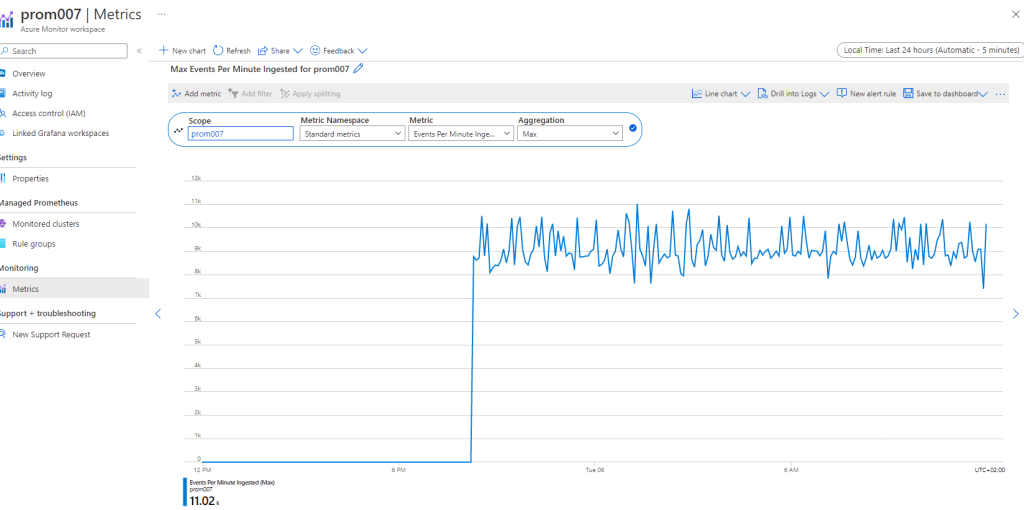This screenshot has width=1024, height=510.
Task: Click the pencil icon to edit chart title
Action: (x=359, y=68)
